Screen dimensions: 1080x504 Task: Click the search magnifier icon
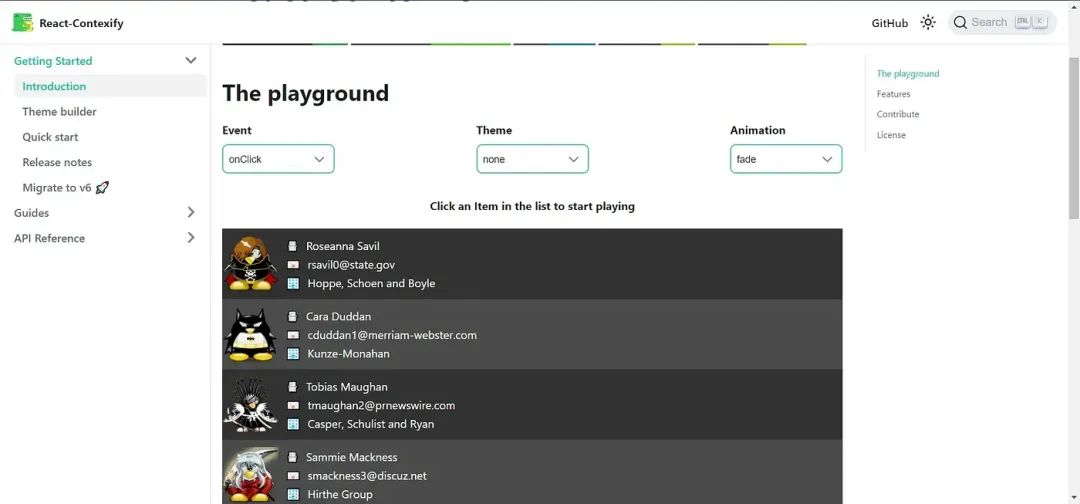pos(960,22)
